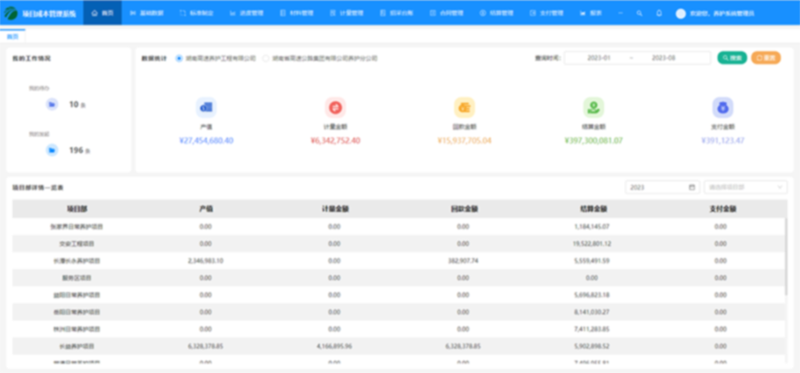Click the folder icon beside 196

(52, 151)
